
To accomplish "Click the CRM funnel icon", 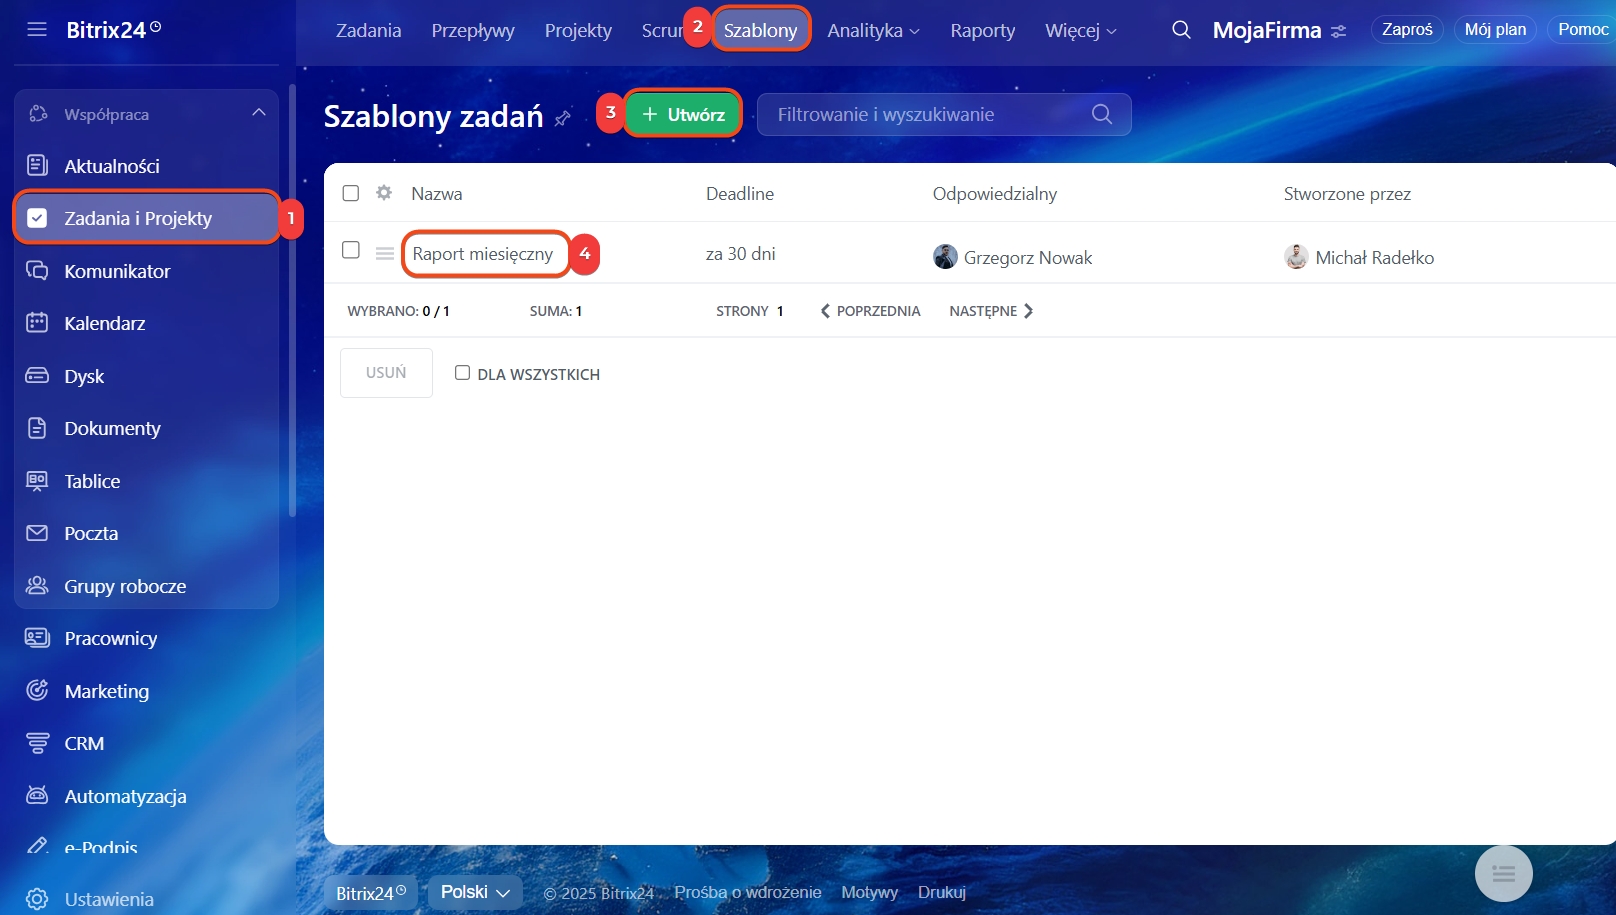I will pos(37,743).
